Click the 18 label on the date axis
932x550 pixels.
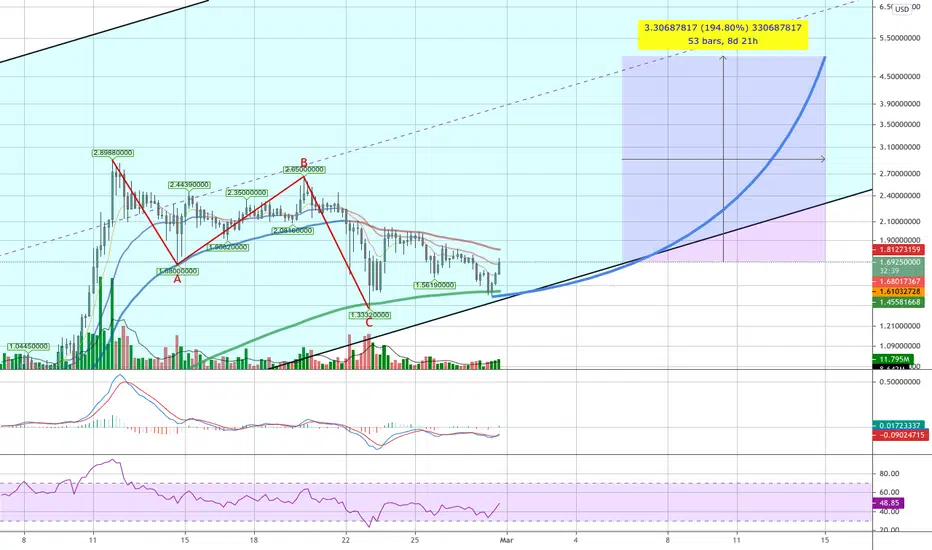coord(254,540)
